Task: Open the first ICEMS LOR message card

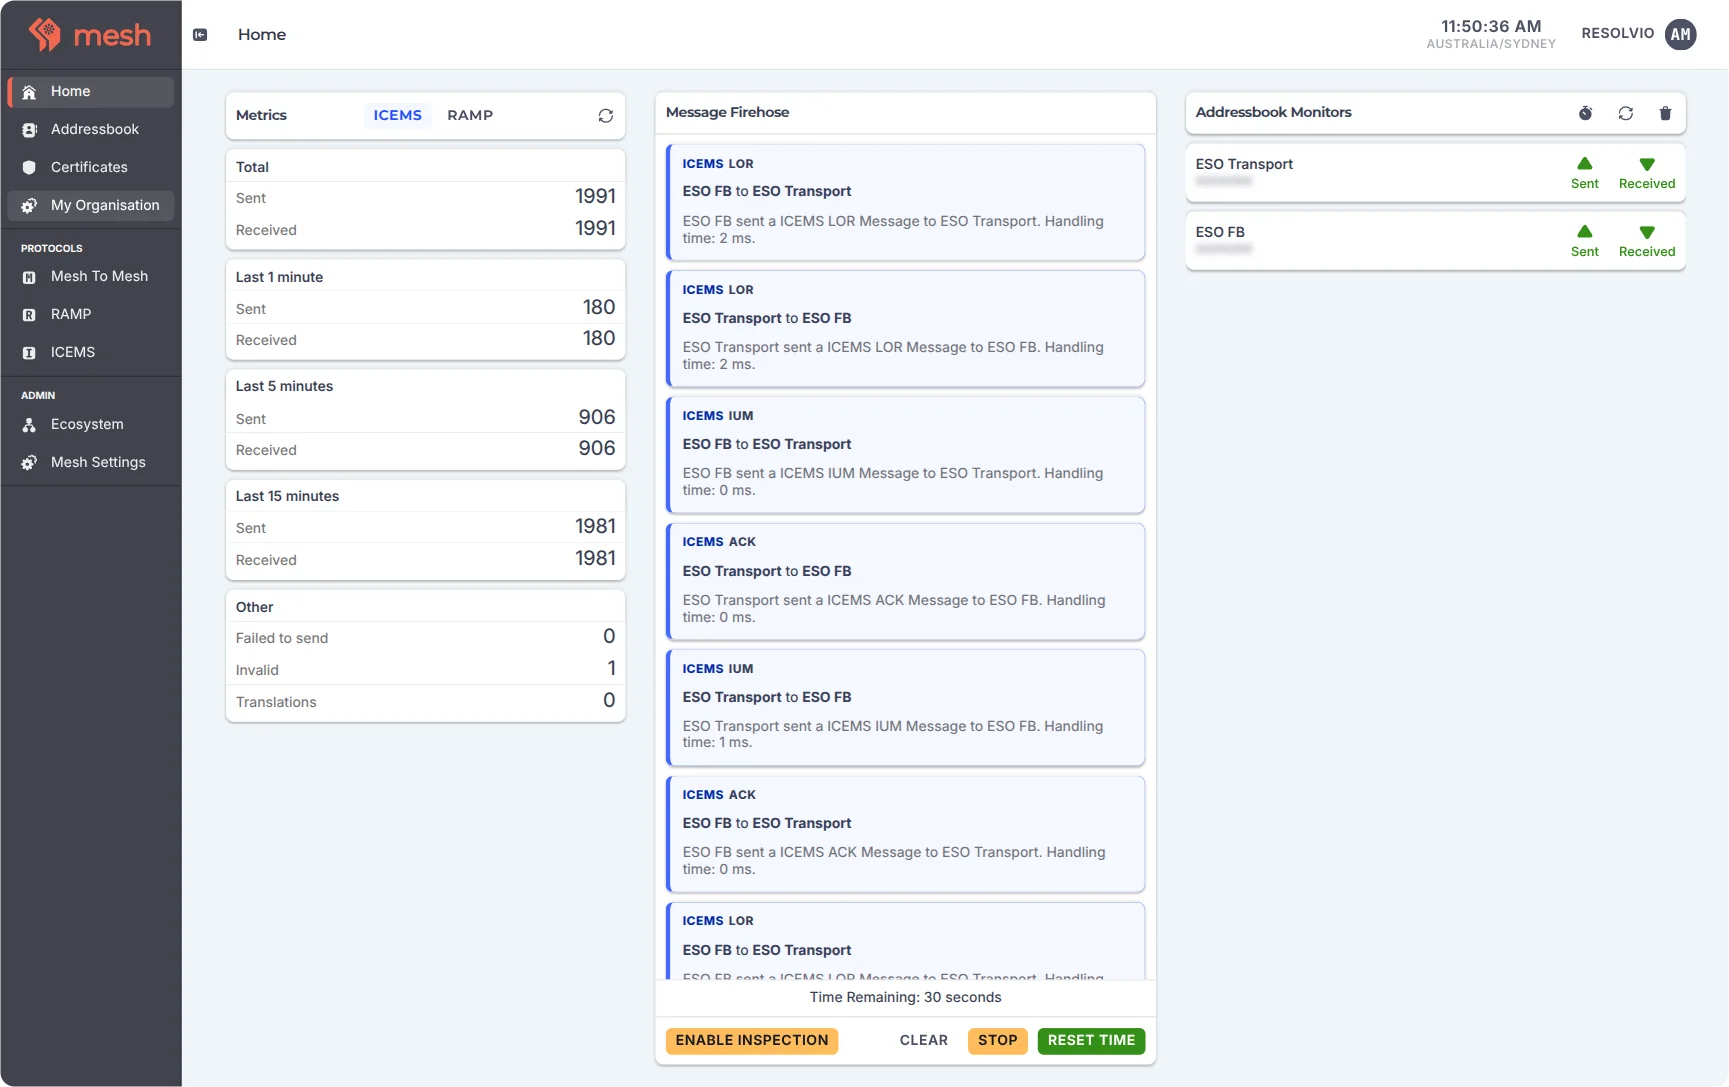Action: 906,202
